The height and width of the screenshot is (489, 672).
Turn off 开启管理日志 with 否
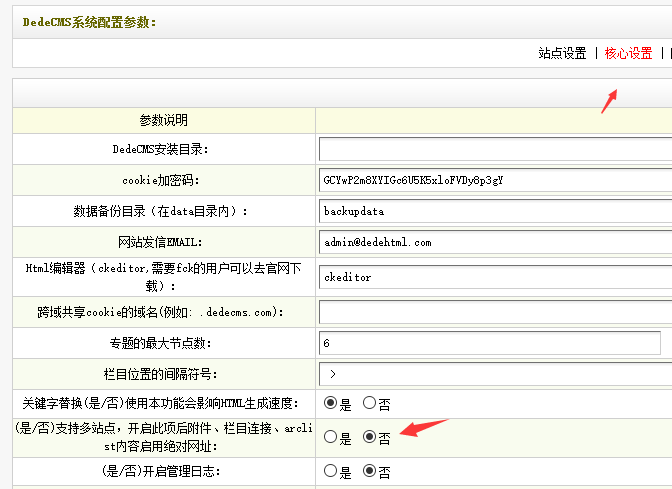click(369, 470)
